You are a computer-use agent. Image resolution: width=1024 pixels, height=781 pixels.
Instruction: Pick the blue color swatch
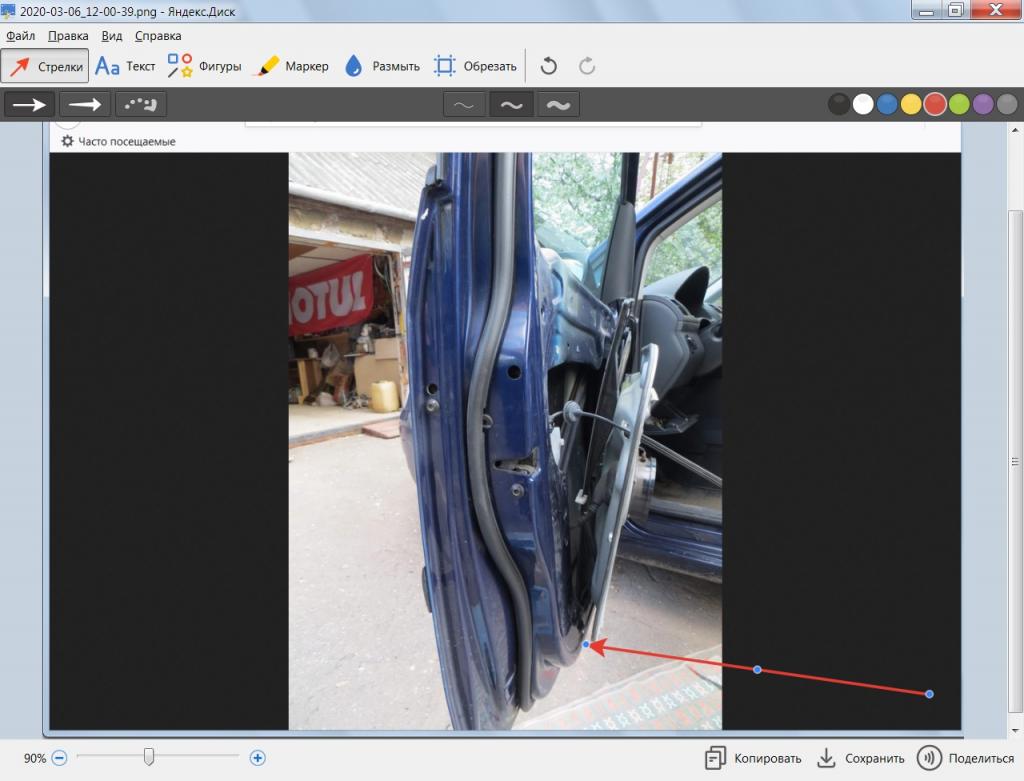(887, 104)
